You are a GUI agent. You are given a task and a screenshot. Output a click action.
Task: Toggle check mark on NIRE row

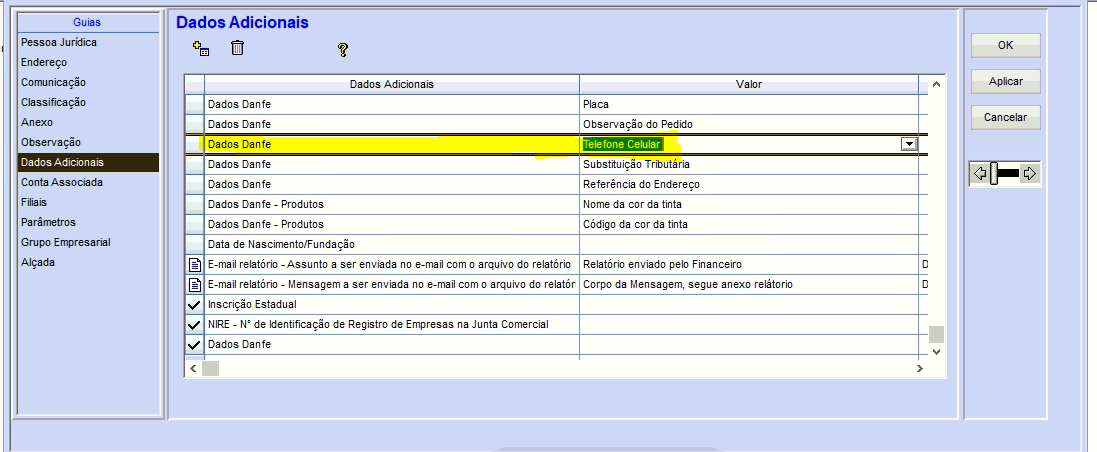194,324
